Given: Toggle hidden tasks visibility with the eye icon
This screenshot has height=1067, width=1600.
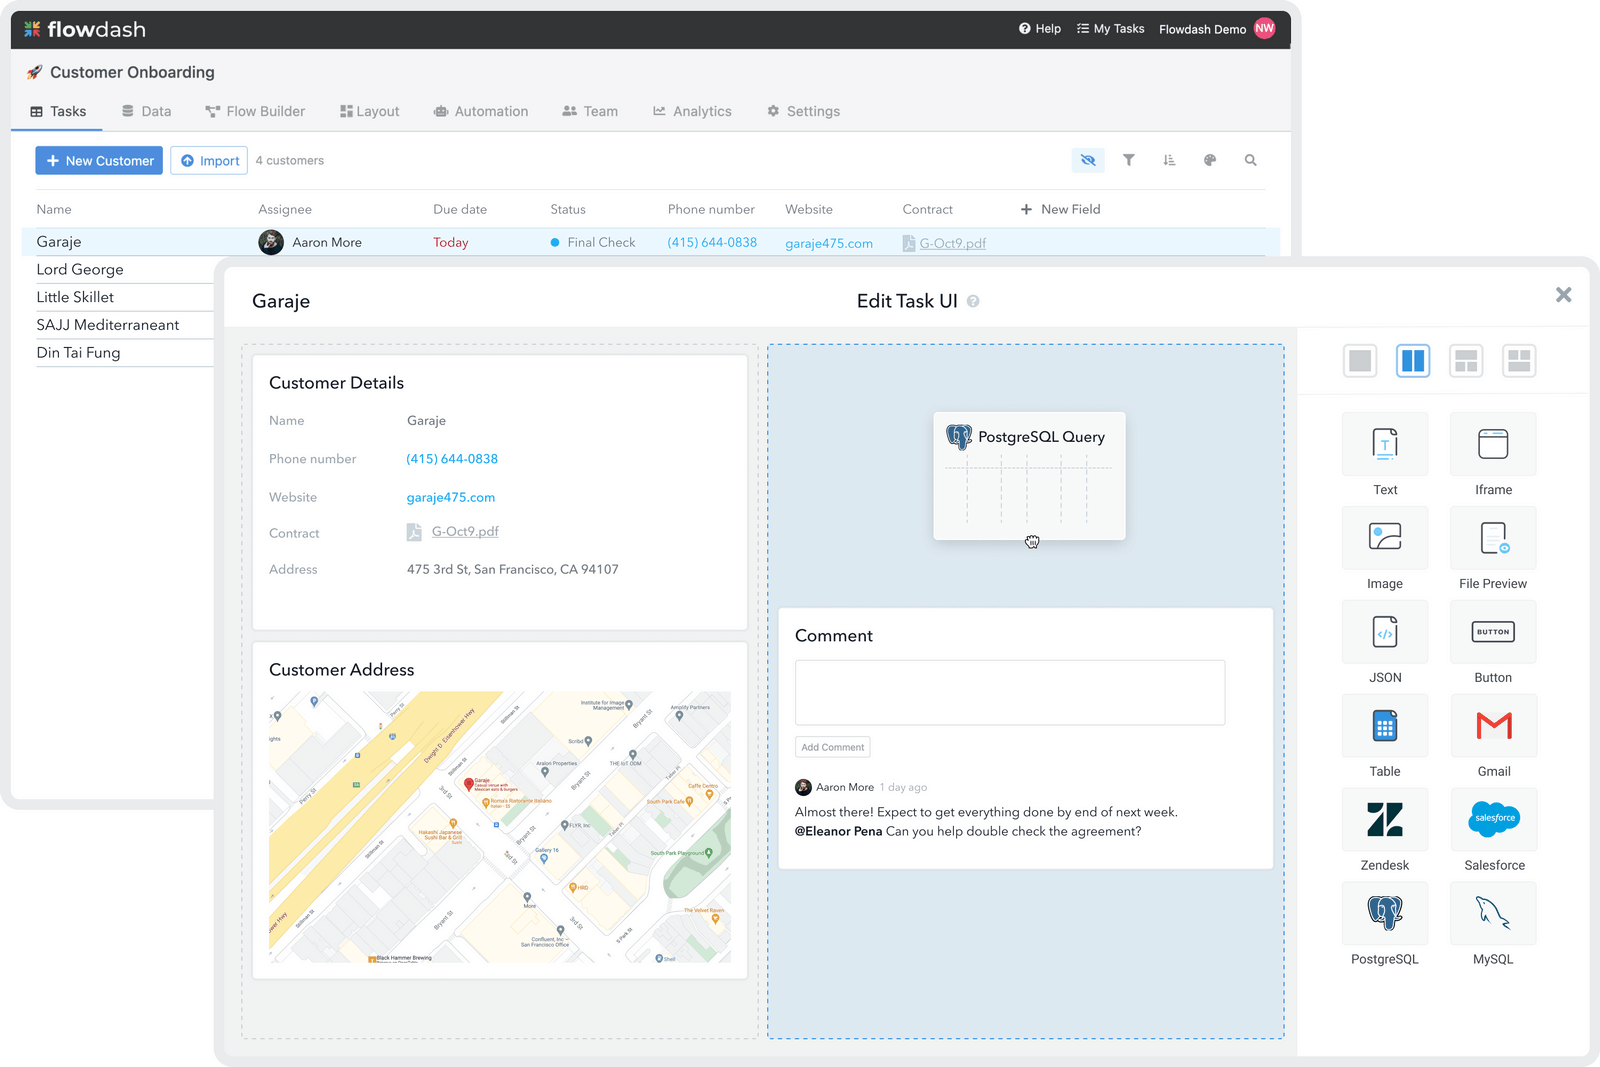Looking at the screenshot, I should point(1088,160).
